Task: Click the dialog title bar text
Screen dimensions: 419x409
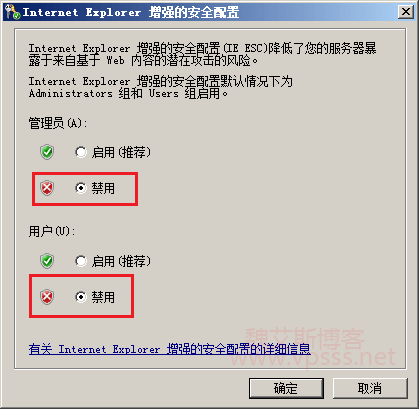Action: click(131, 12)
